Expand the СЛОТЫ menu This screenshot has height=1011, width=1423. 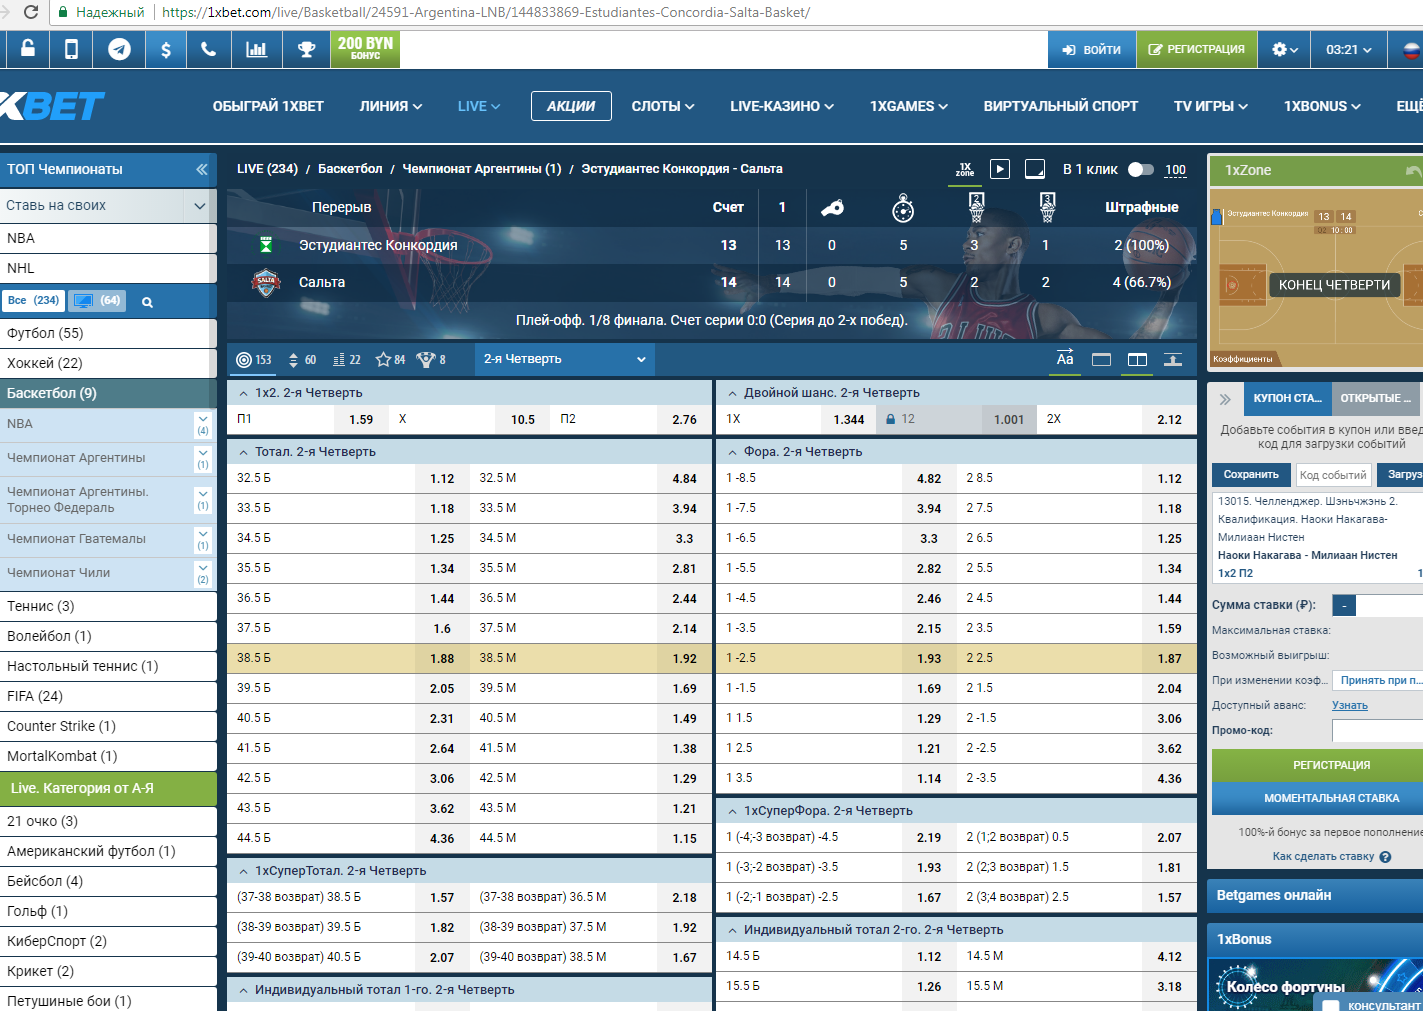click(x=663, y=106)
